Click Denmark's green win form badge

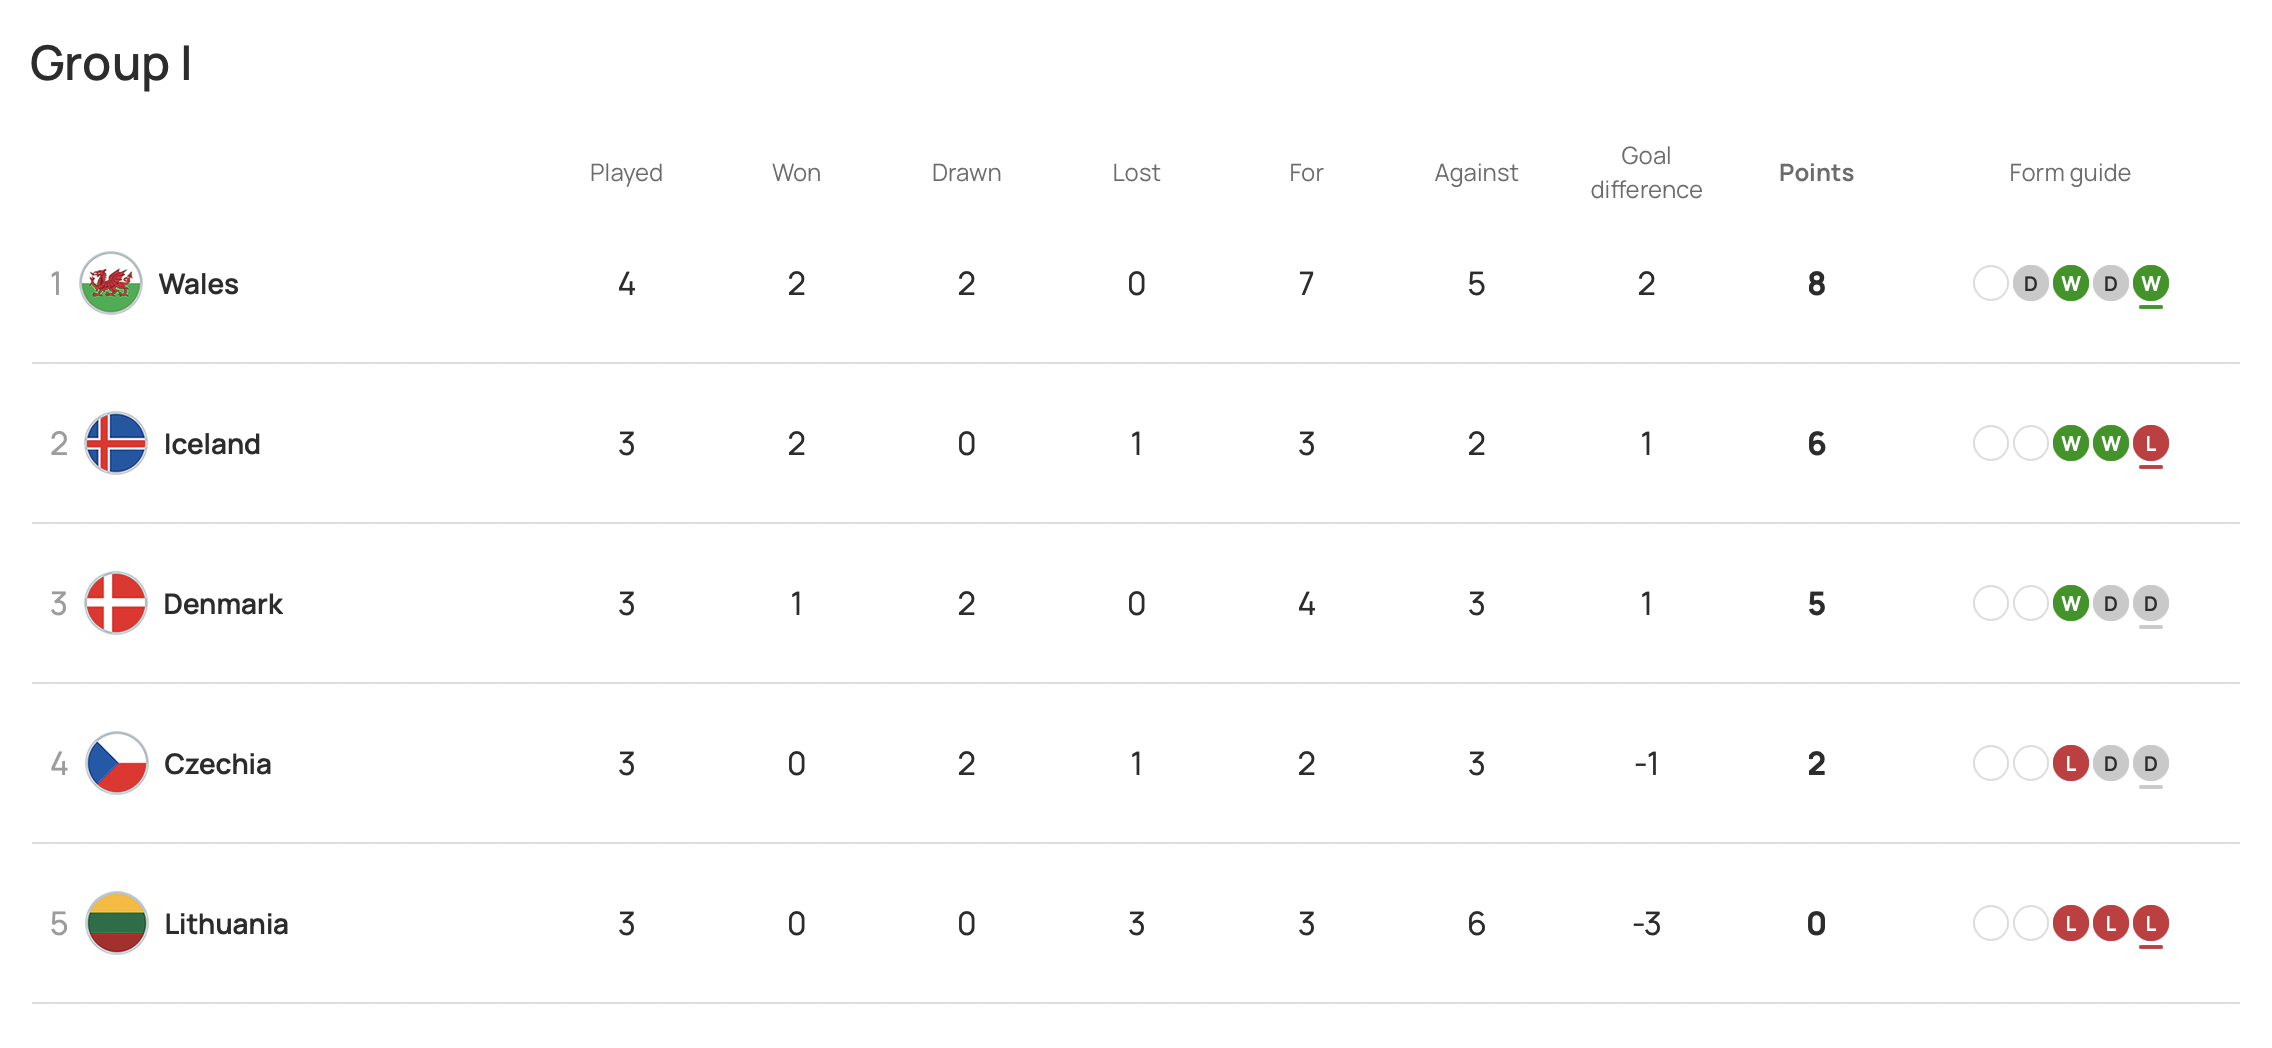[x=2070, y=603]
